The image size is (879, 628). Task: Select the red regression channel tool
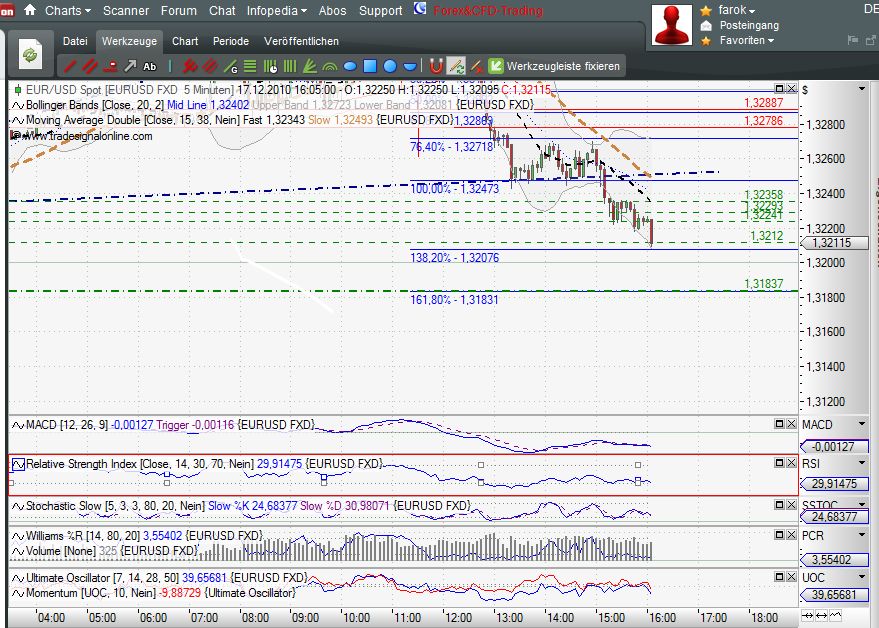pos(210,66)
